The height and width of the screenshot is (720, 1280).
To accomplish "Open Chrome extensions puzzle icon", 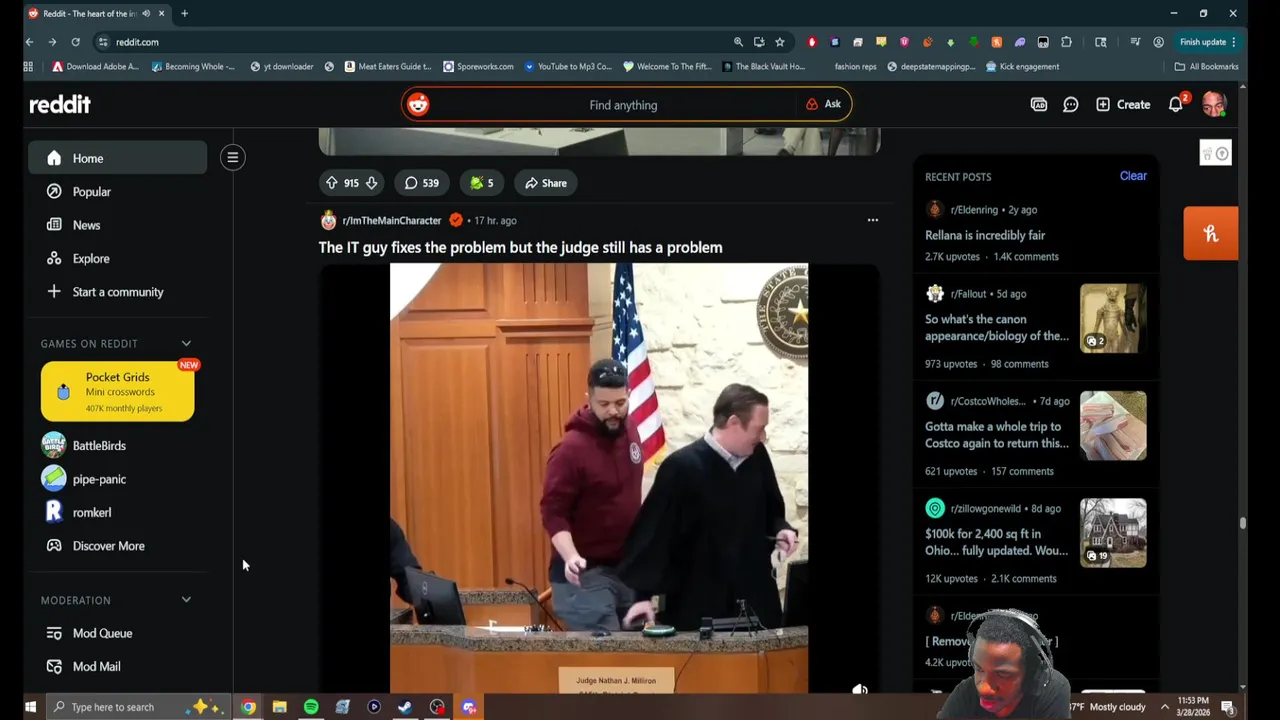I will (1067, 42).
